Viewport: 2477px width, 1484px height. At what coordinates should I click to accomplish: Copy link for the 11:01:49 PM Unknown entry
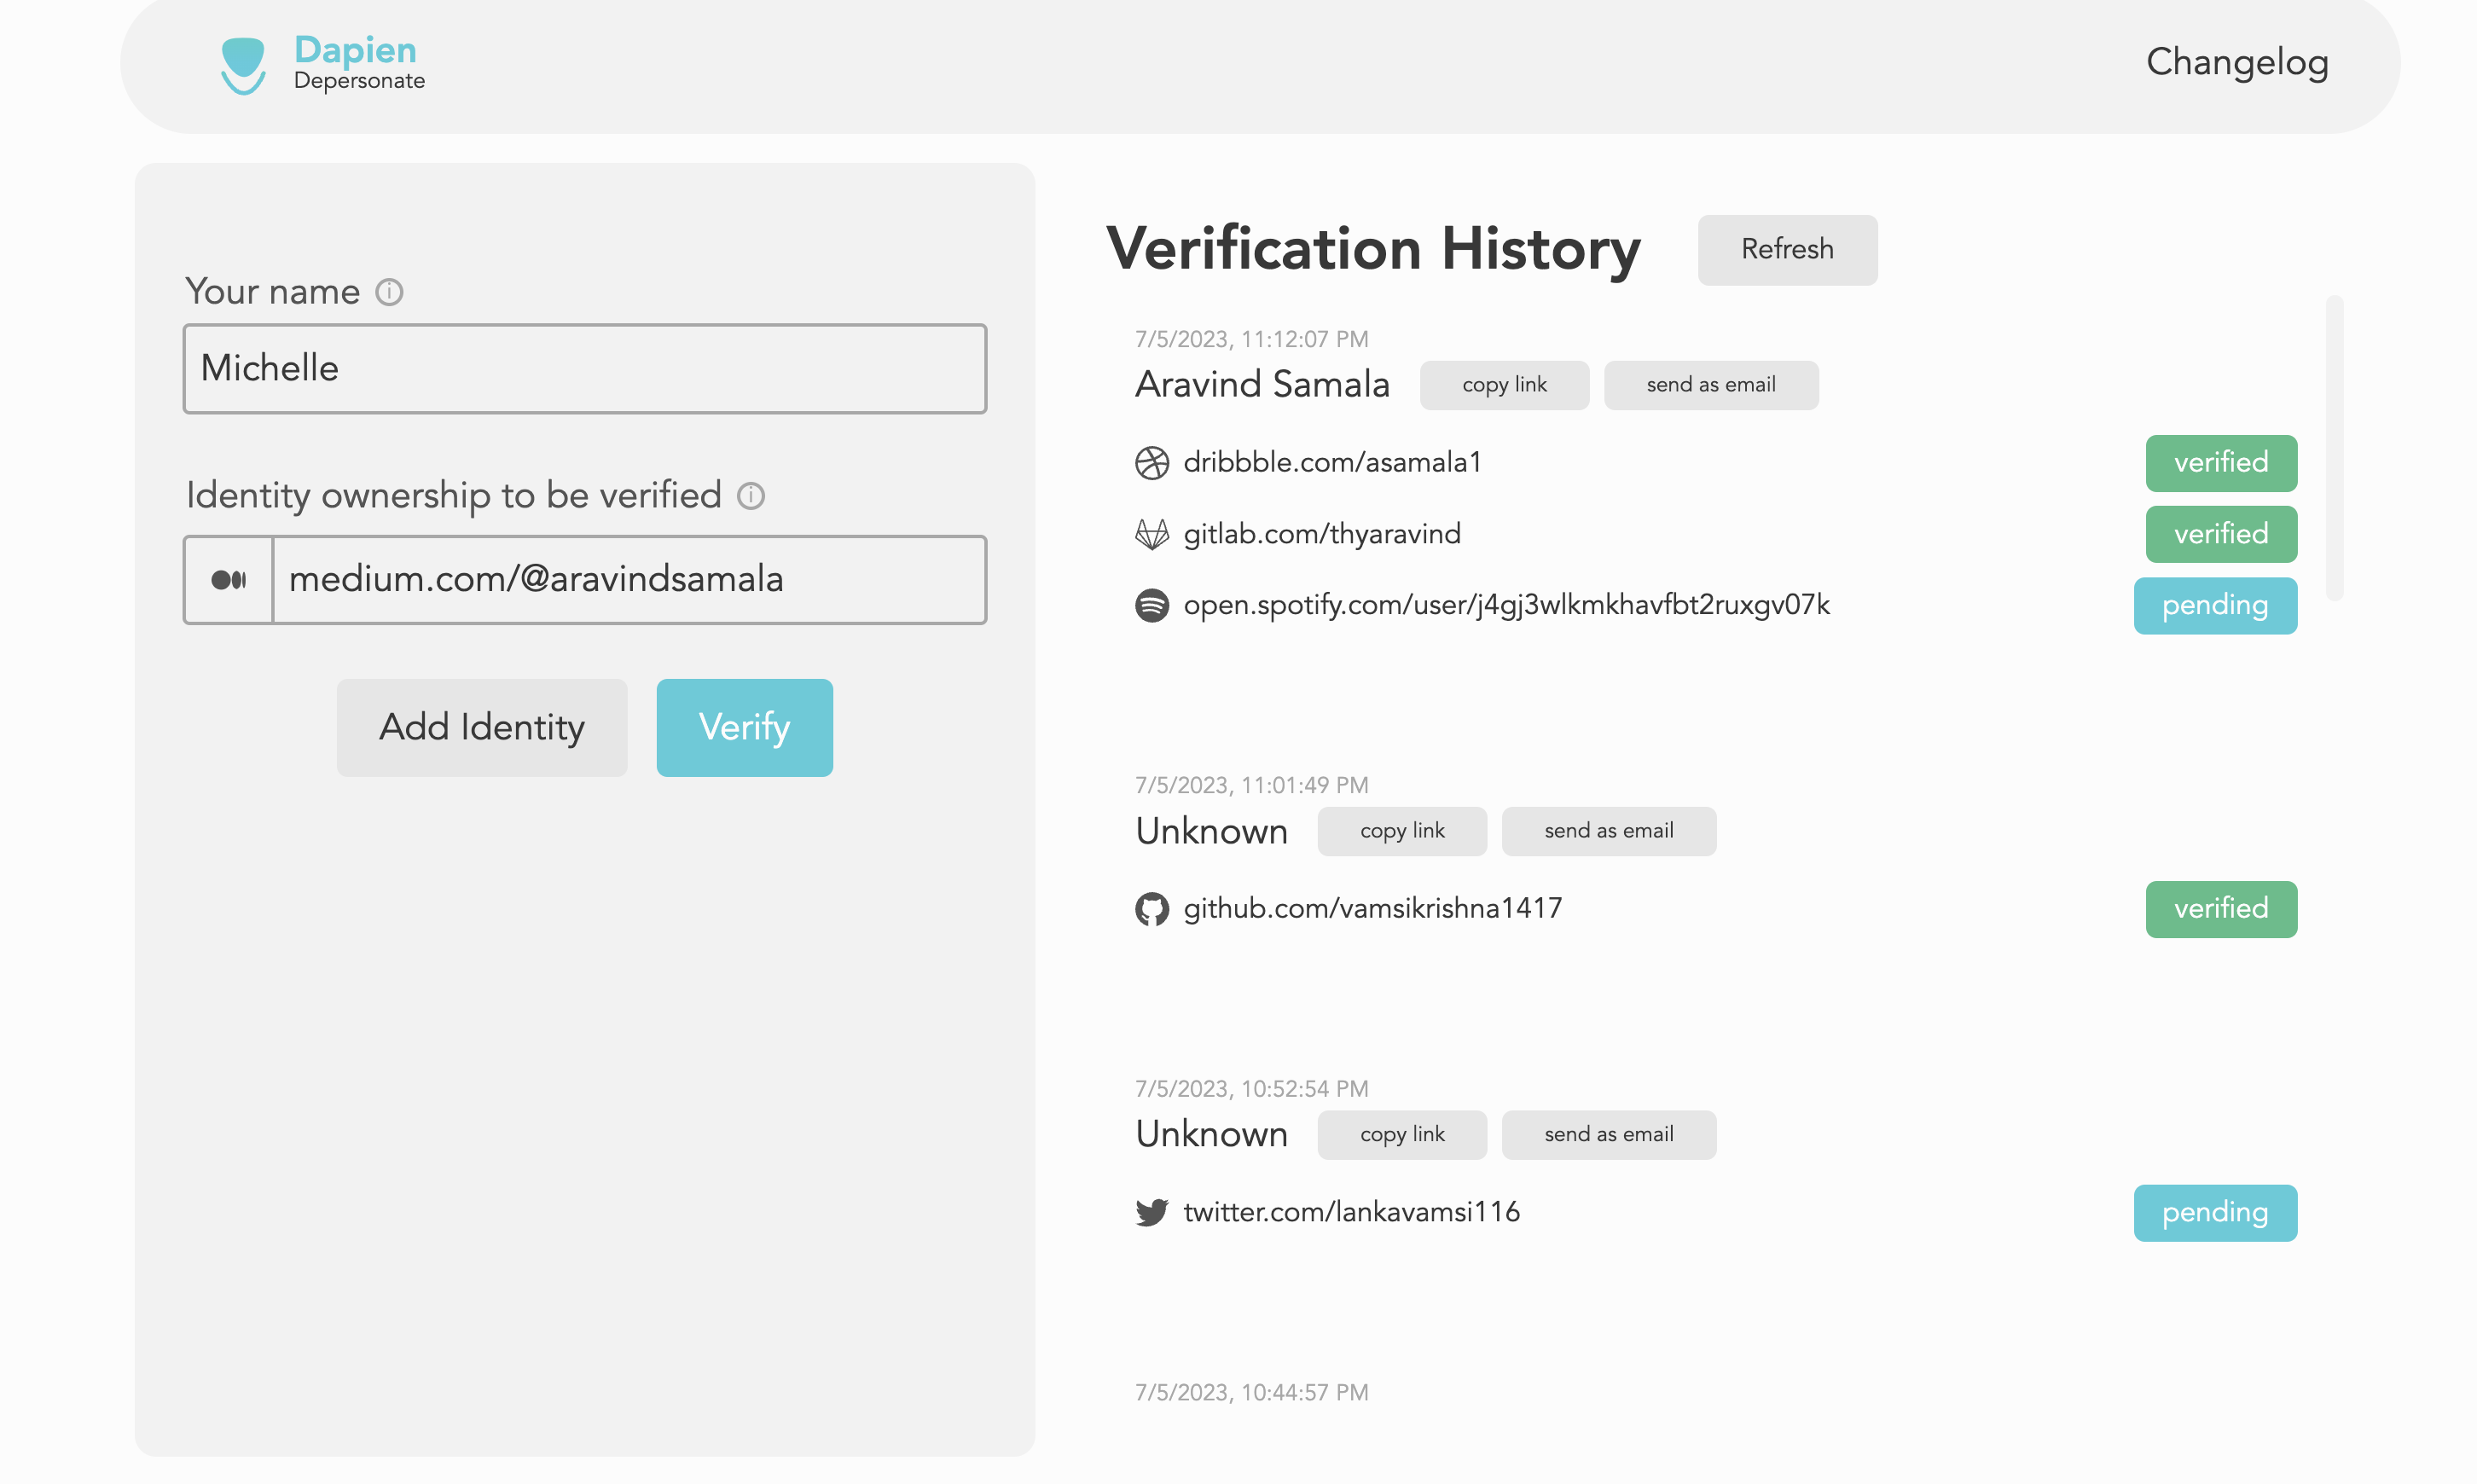pos(1401,831)
